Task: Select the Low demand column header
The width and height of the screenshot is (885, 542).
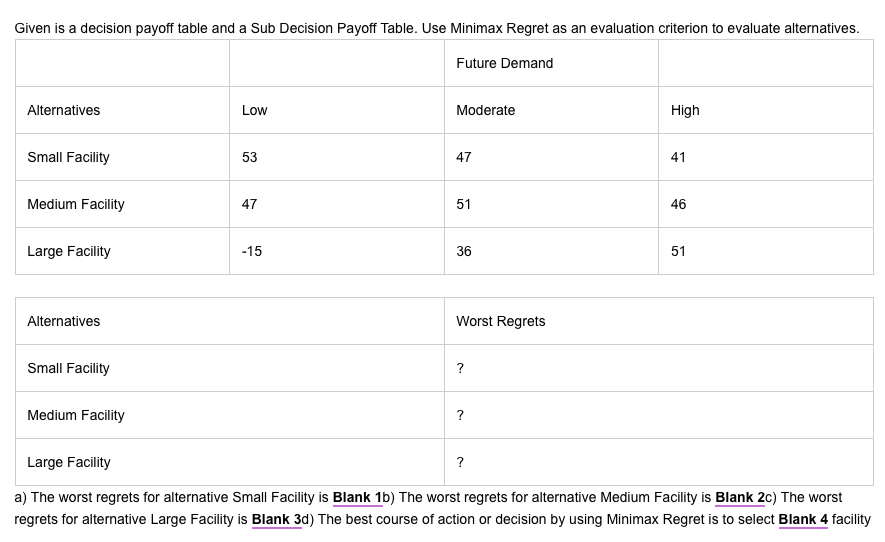Action: pos(336,110)
